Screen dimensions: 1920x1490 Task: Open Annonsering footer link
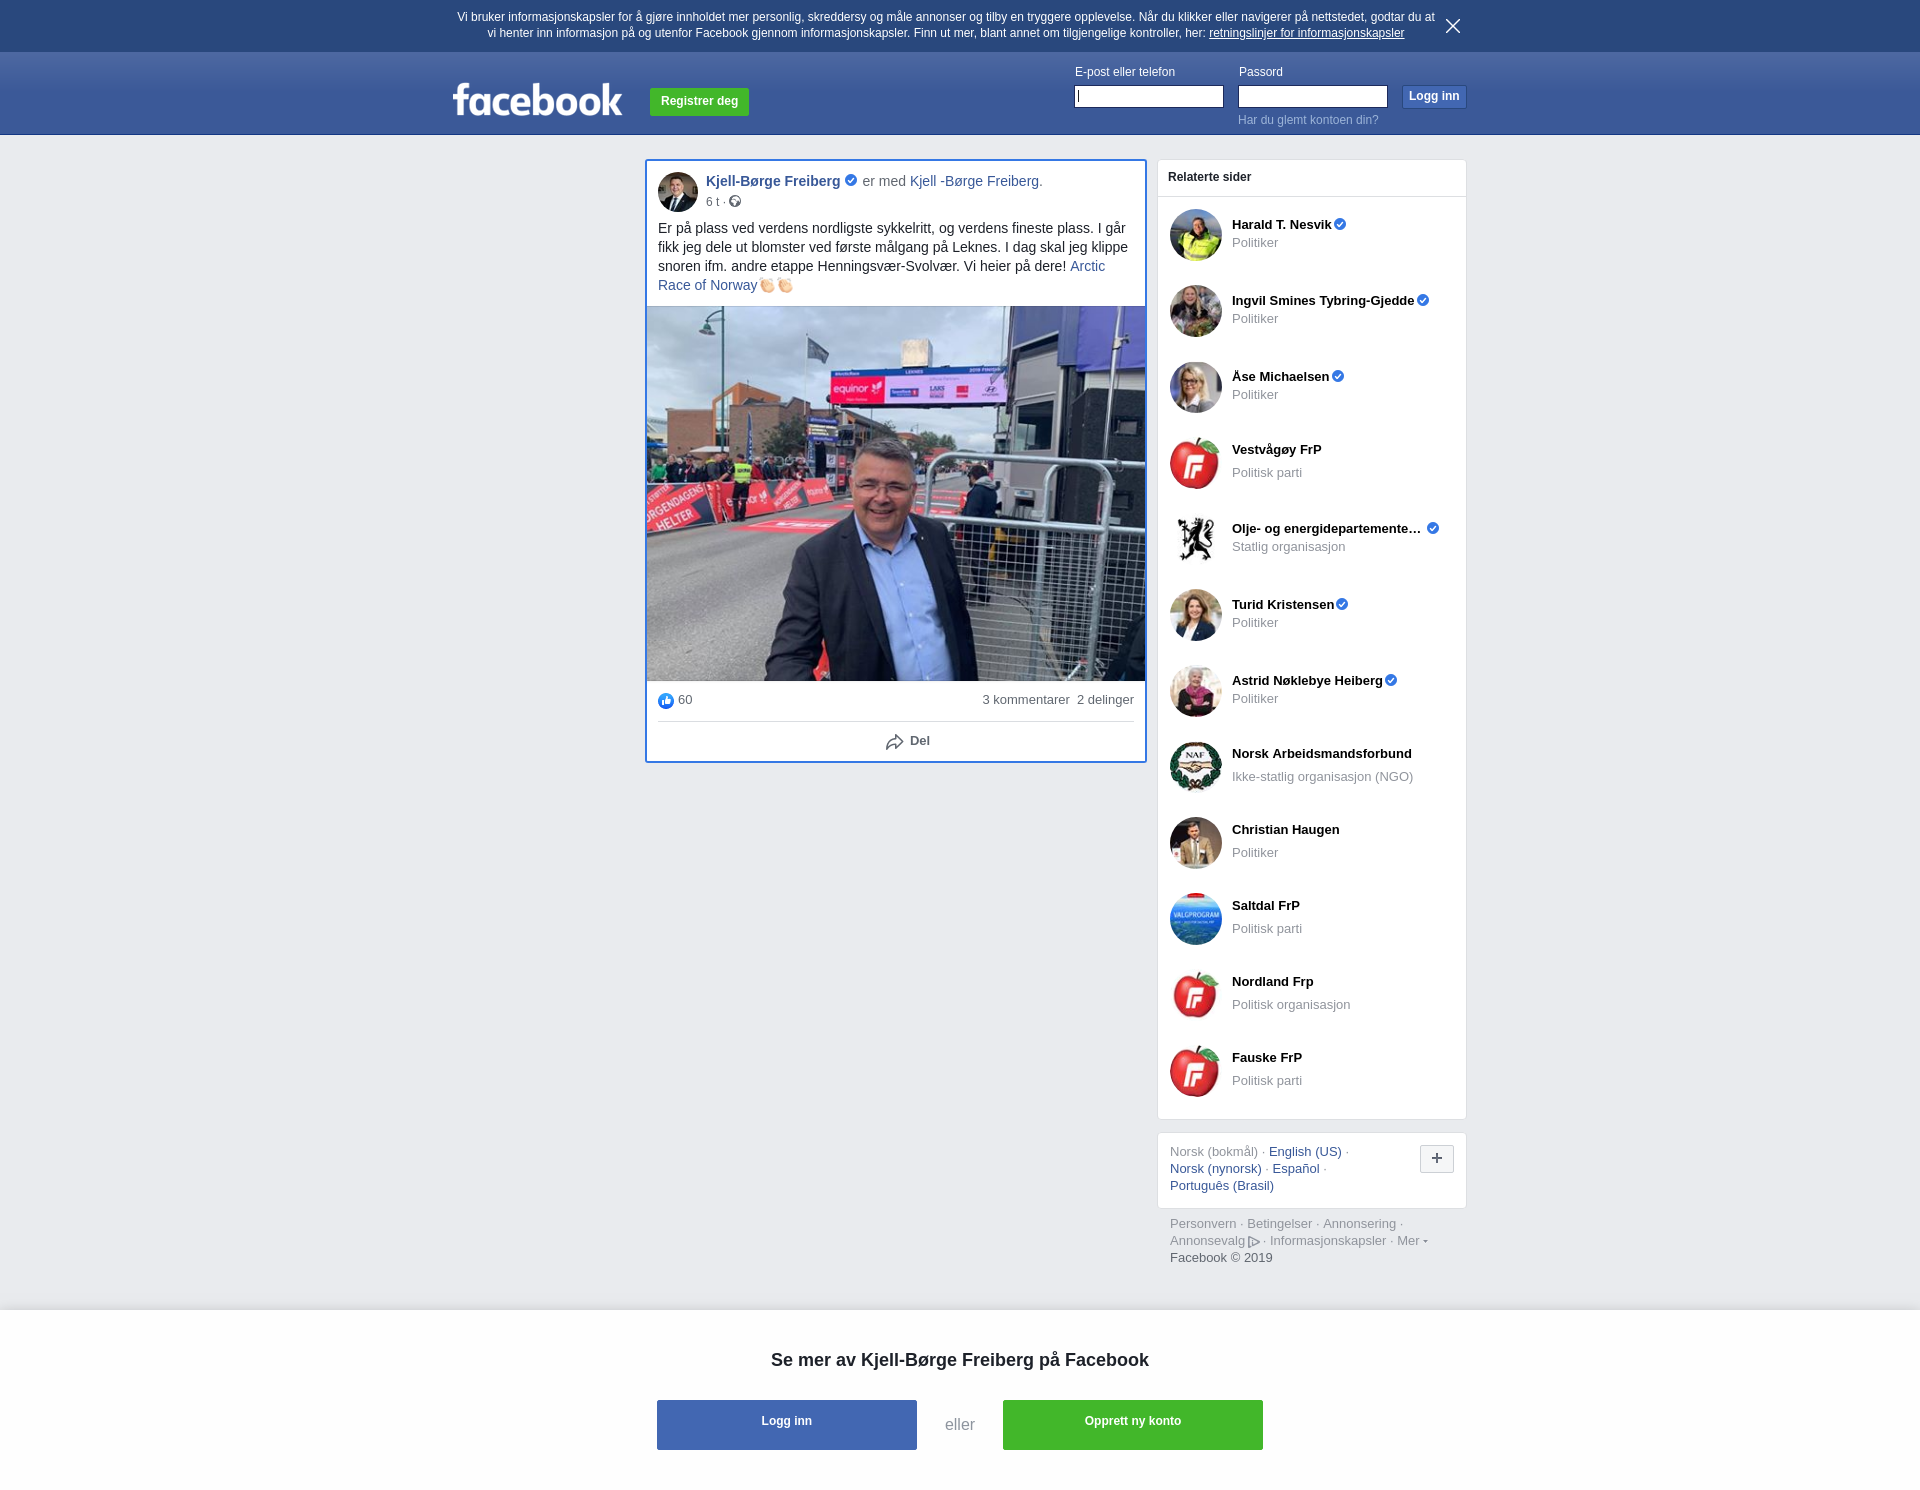click(x=1359, y=1224)
